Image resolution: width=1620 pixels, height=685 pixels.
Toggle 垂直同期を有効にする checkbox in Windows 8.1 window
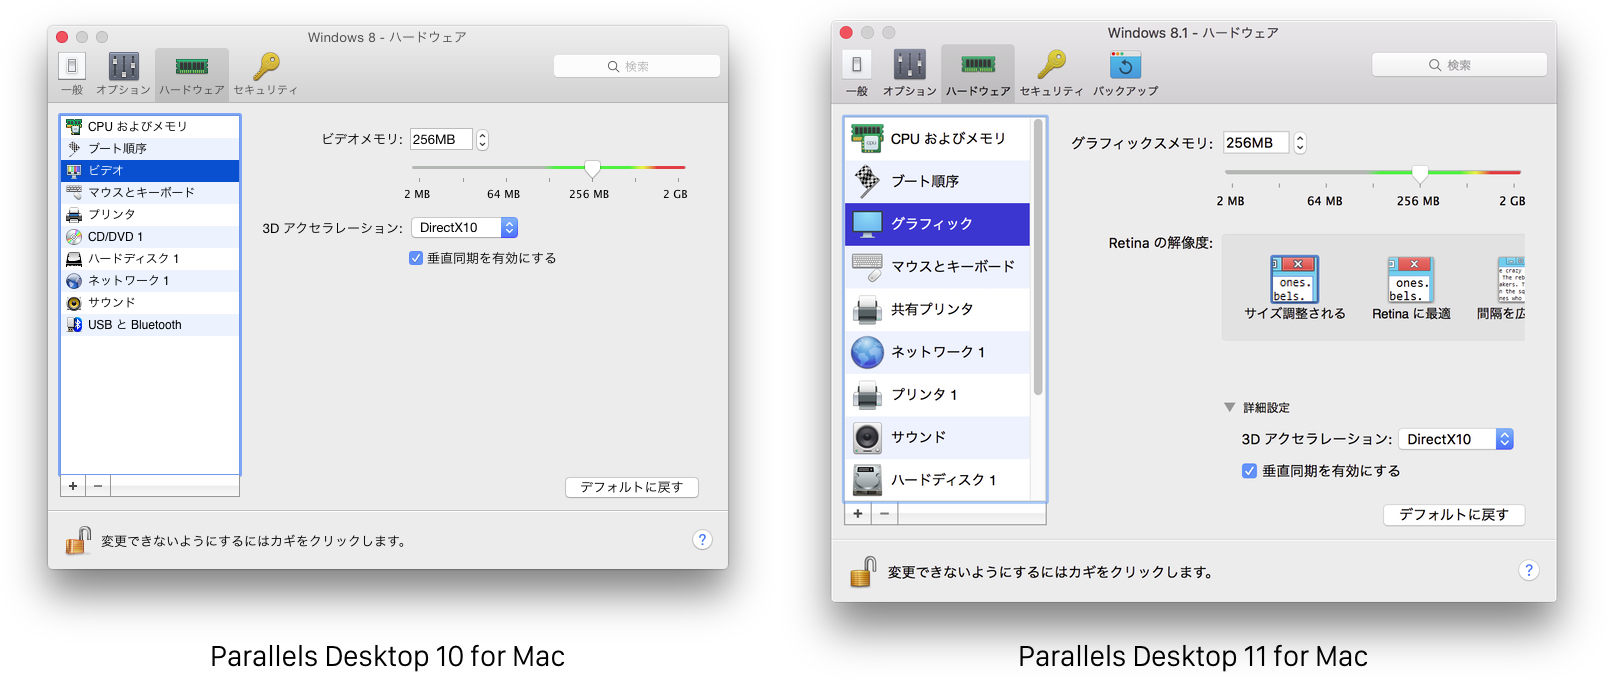pyautogui.click(x=1249, y=470)
